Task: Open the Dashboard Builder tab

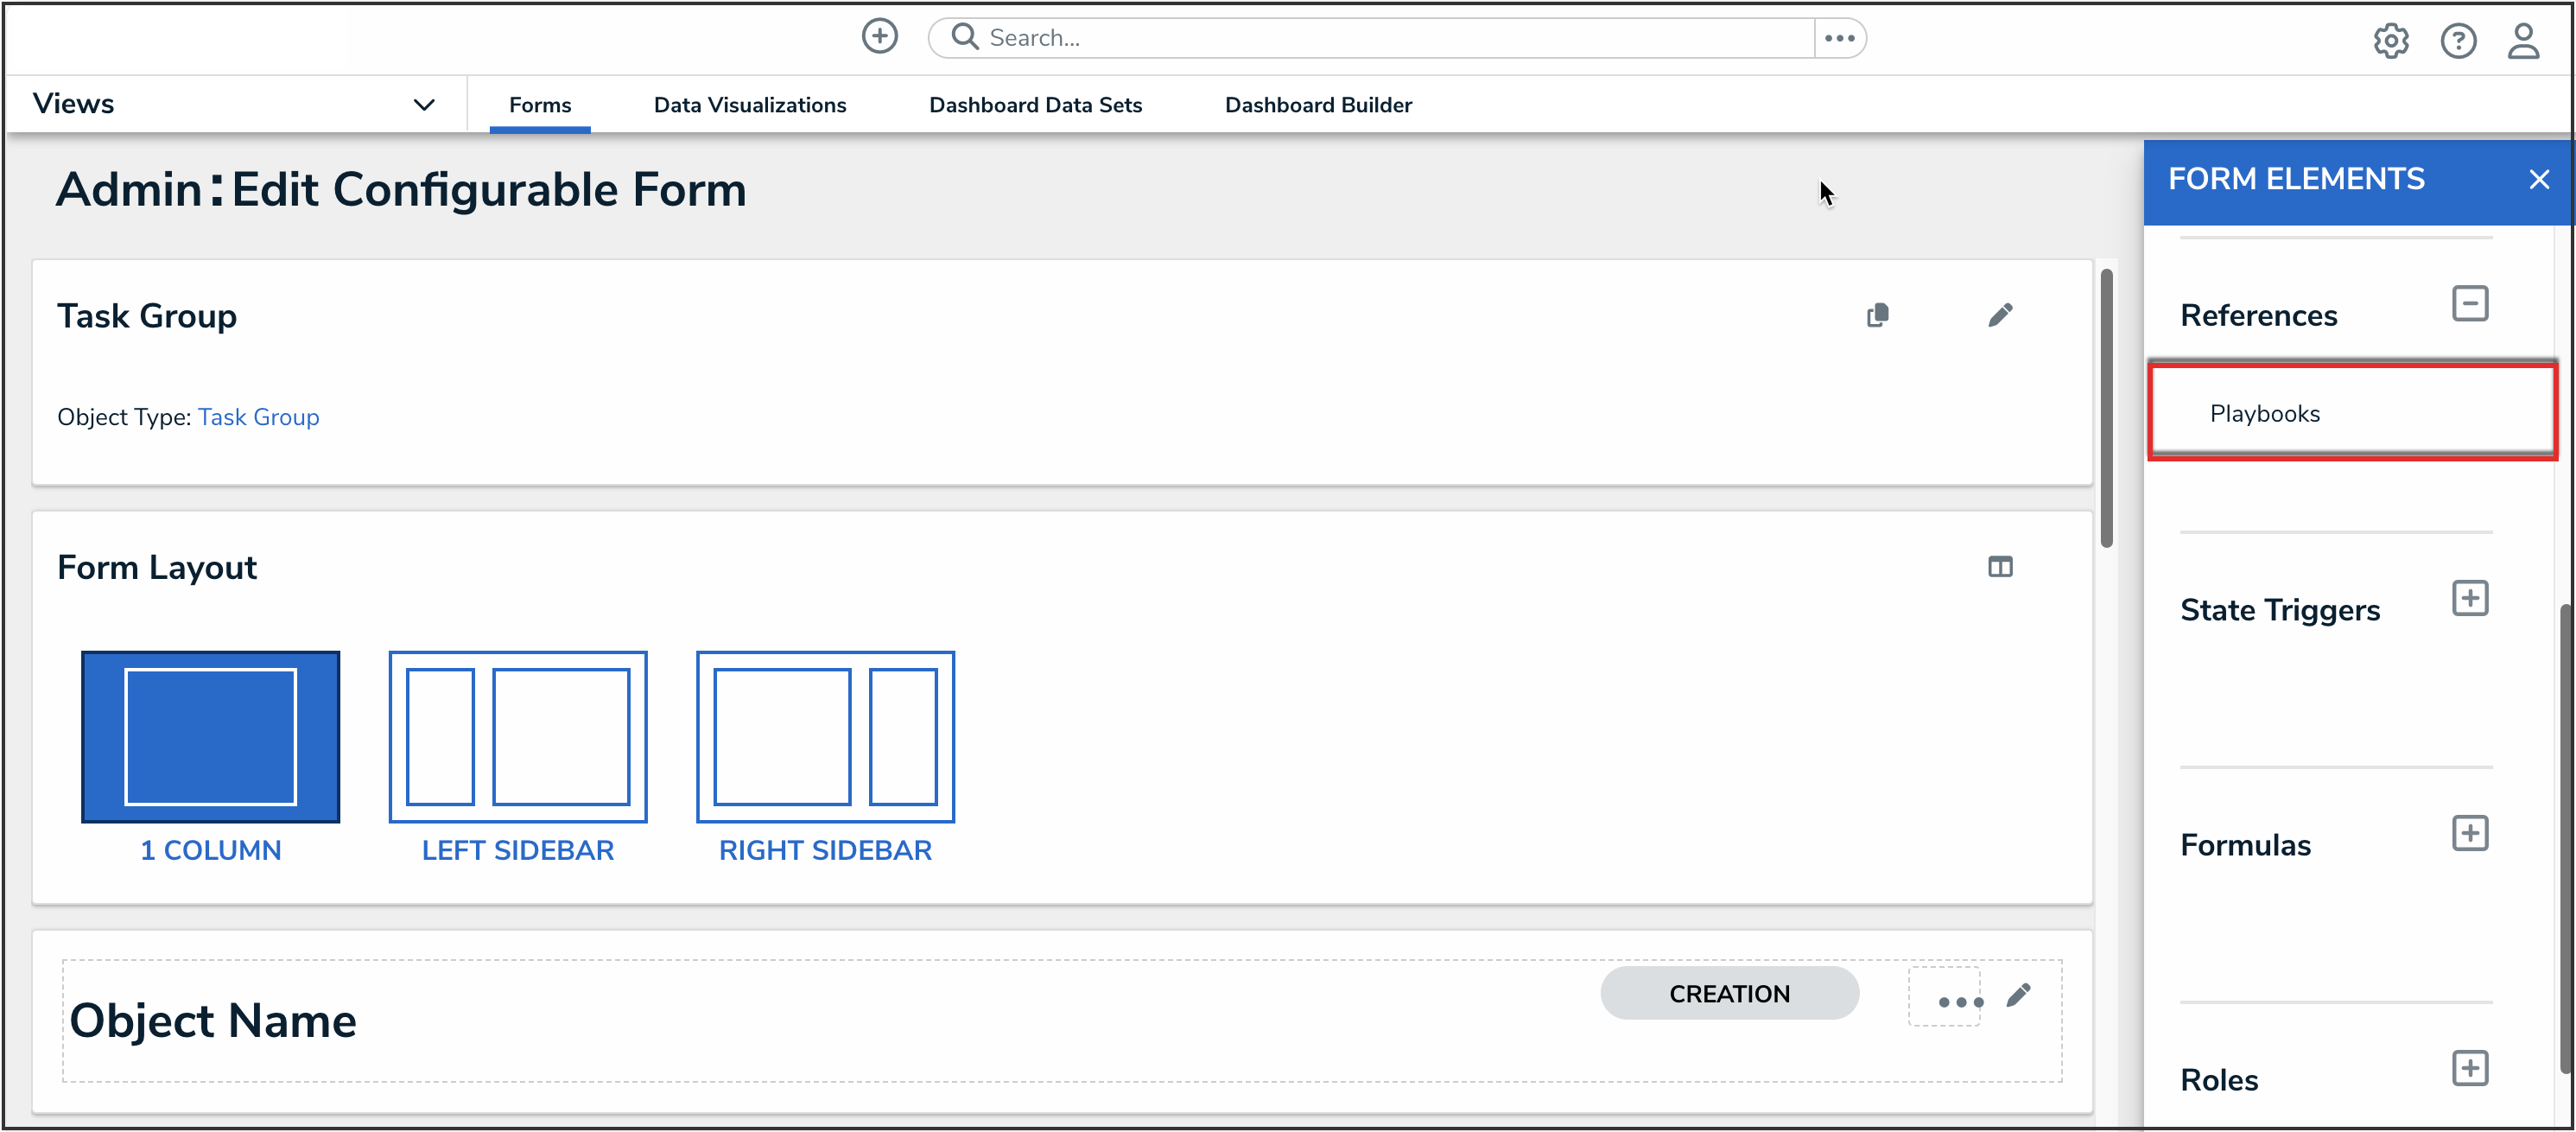Action: [1317, 105]
